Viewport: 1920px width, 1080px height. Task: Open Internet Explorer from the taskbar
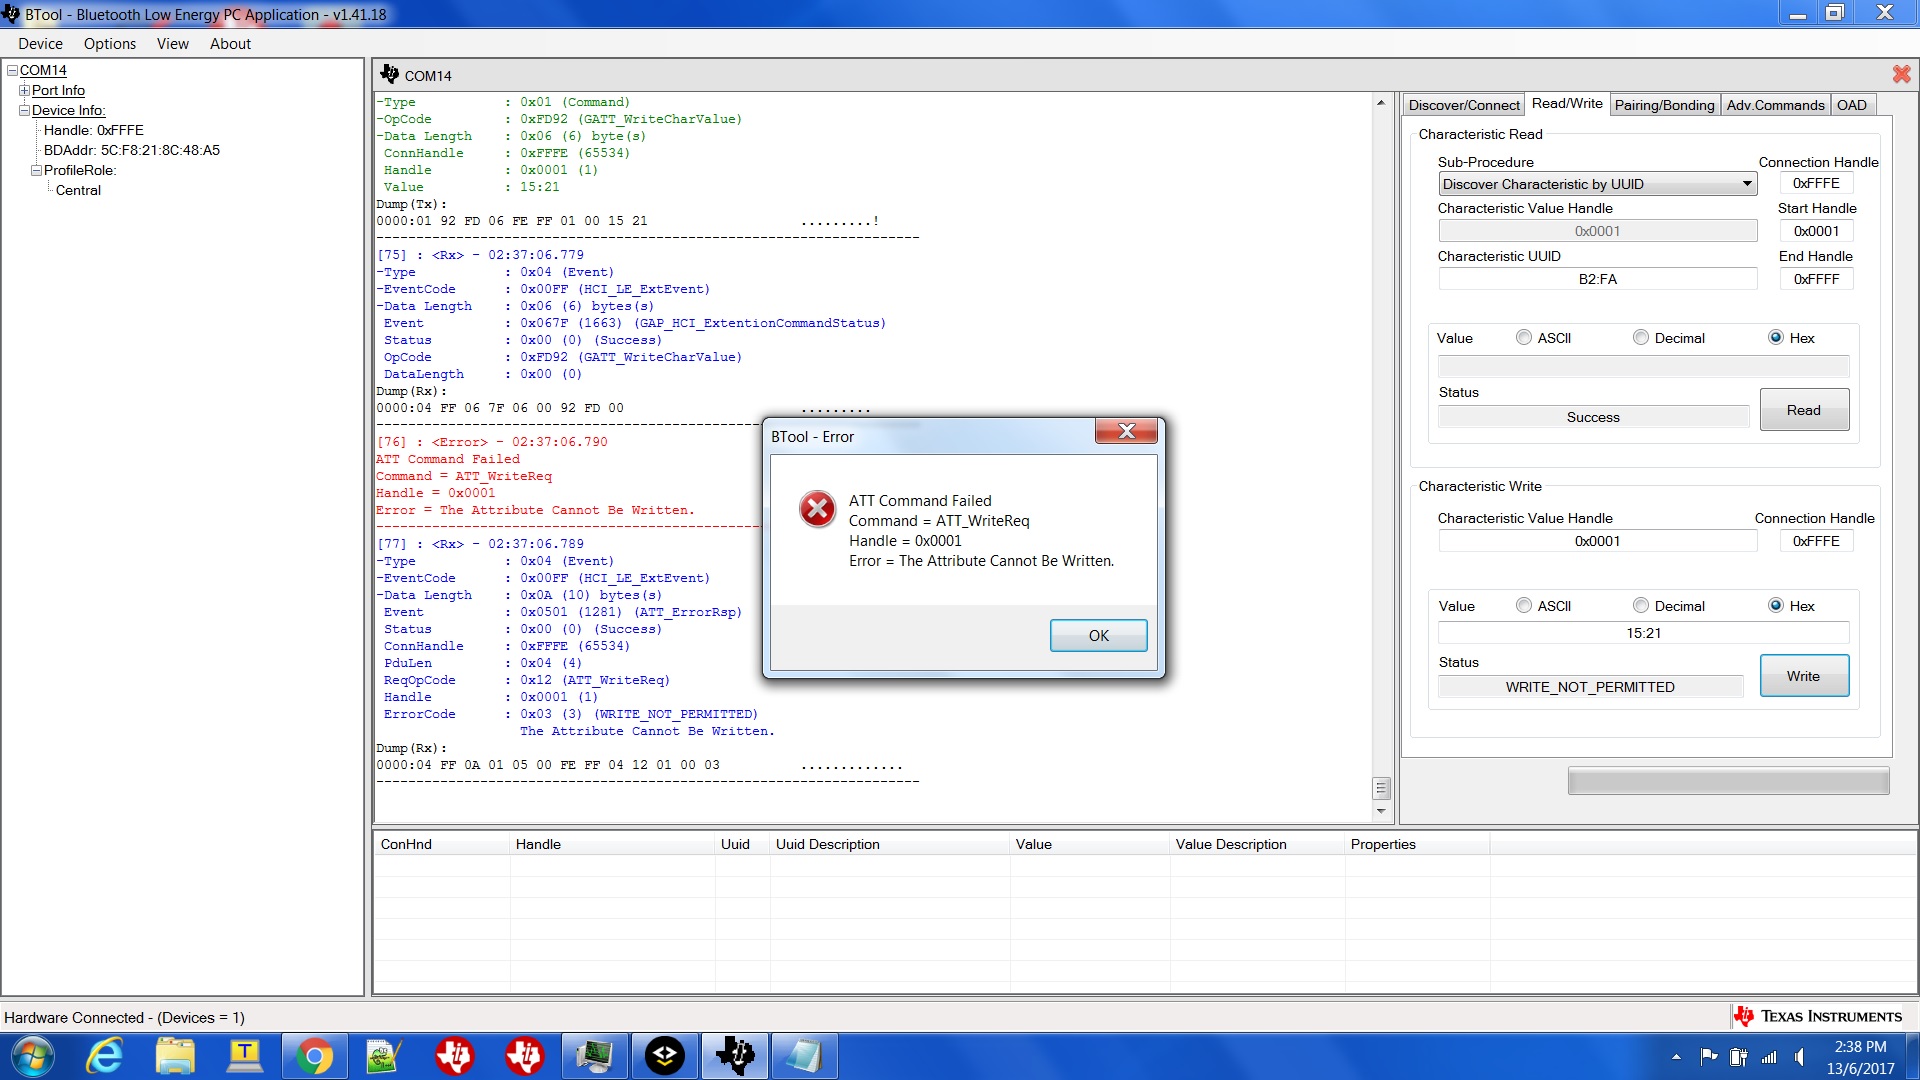click(x=105, y=1056)
